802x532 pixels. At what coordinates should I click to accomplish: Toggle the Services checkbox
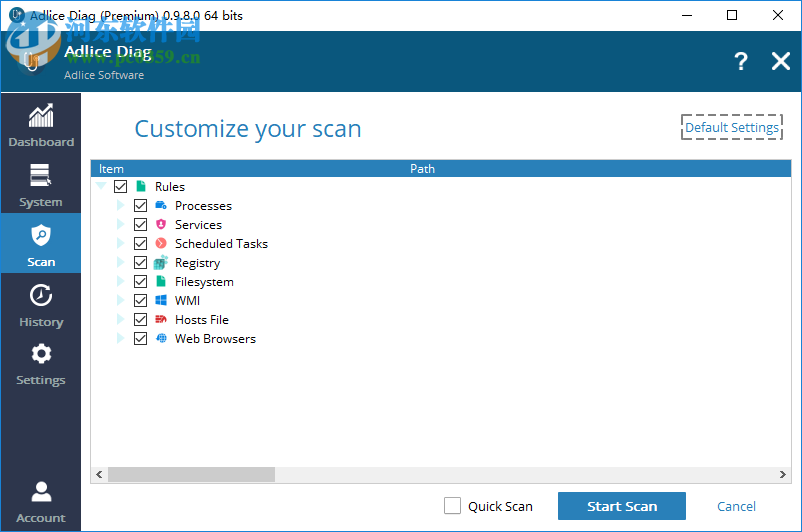(x=141, y=224)
